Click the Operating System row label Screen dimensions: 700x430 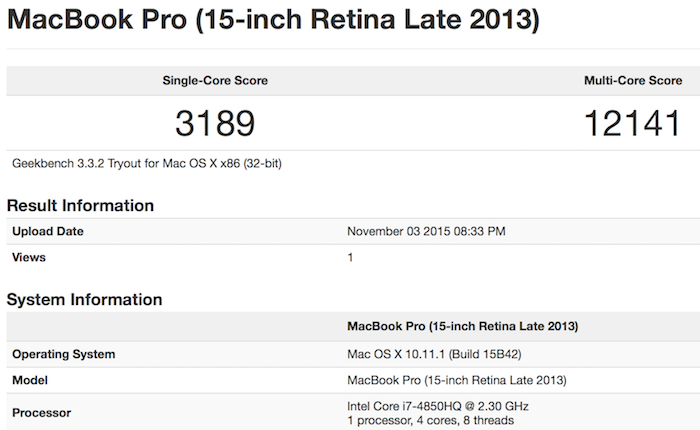click(63, 354)
